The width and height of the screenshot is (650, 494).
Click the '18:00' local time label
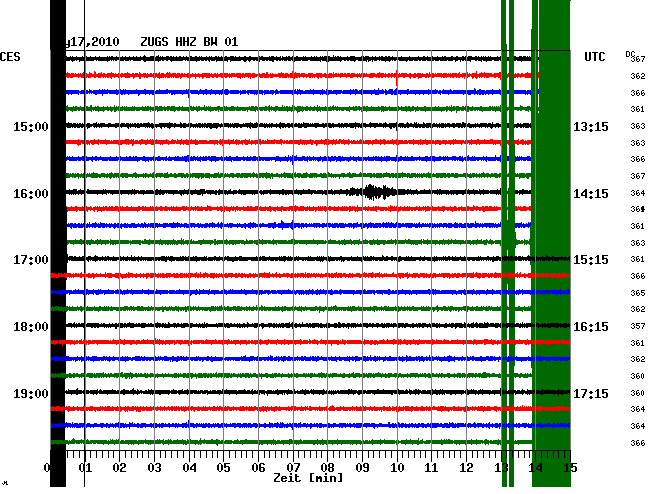coord(31,327)
